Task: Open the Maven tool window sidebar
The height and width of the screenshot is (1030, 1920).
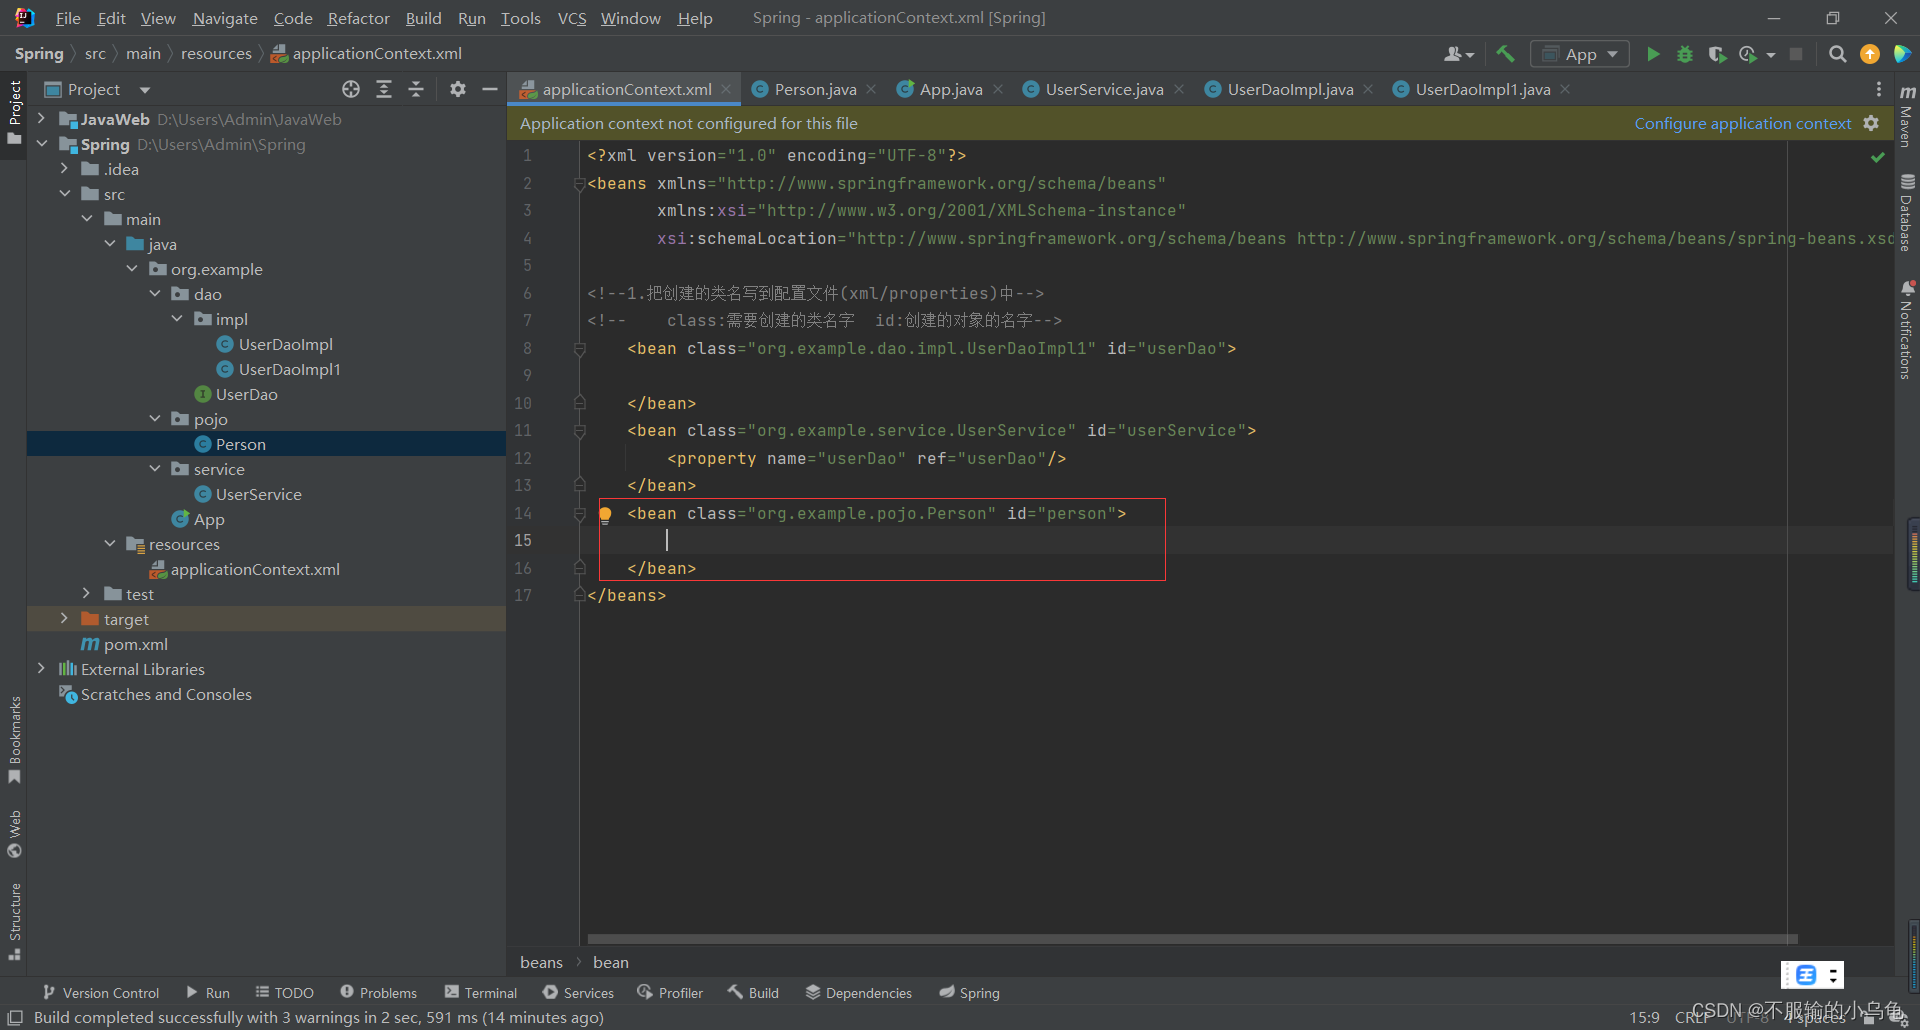Action: click(x=1907, y=115)
